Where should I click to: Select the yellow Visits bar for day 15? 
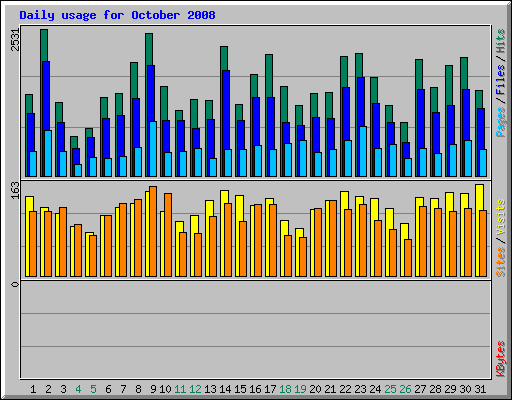click(239, 208)
